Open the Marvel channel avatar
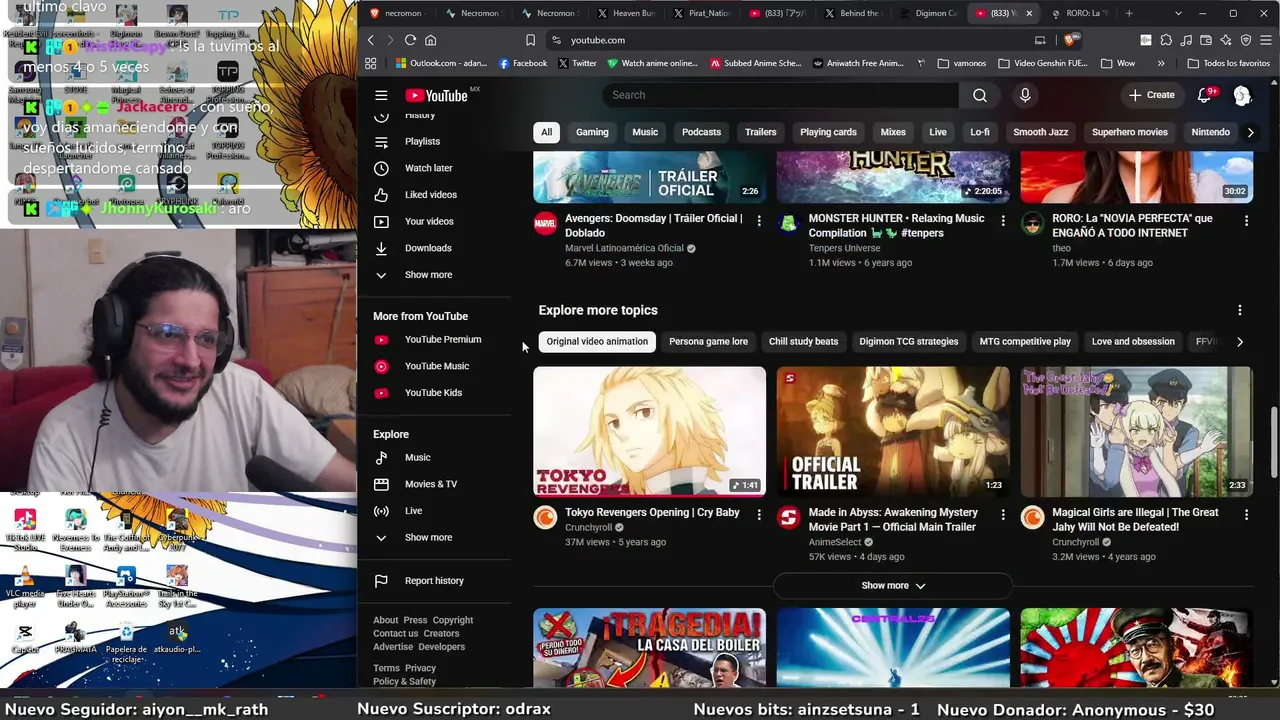This screenshot has width=1280, height=720. [545, 223]
